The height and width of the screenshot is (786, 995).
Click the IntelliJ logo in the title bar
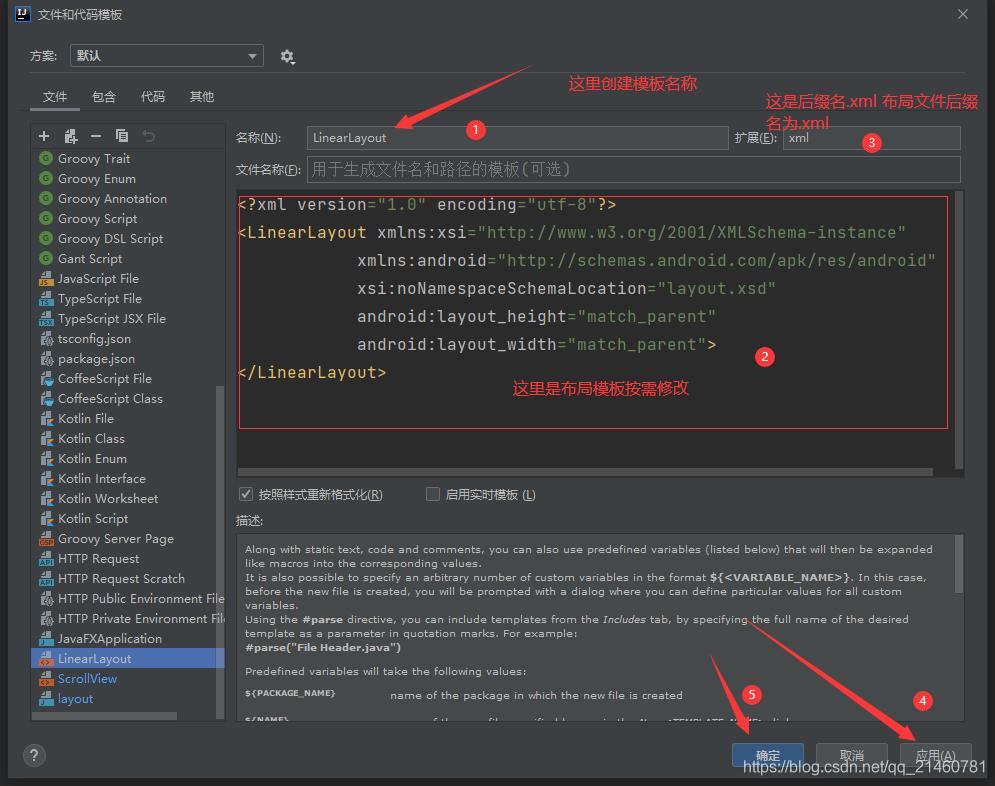[x=23, y=14]
